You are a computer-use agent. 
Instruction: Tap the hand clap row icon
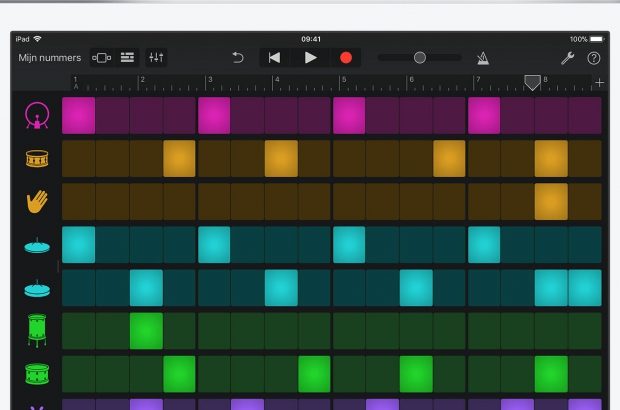click(37, 202)
